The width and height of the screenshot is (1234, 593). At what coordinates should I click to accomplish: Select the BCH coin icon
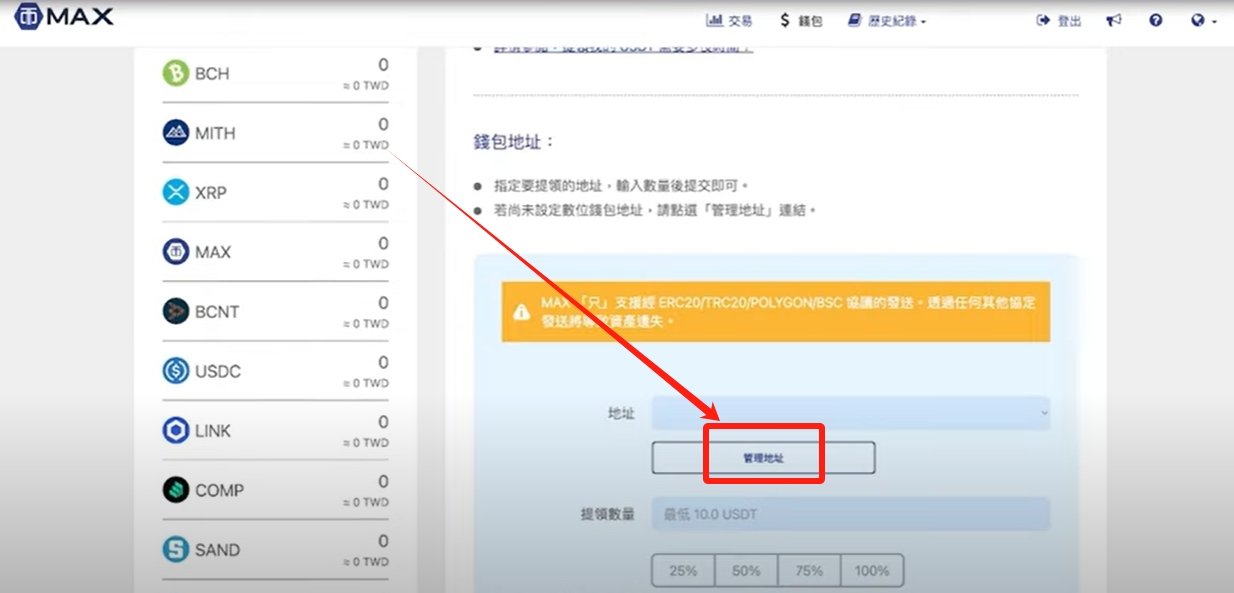(x=176, y=74)
